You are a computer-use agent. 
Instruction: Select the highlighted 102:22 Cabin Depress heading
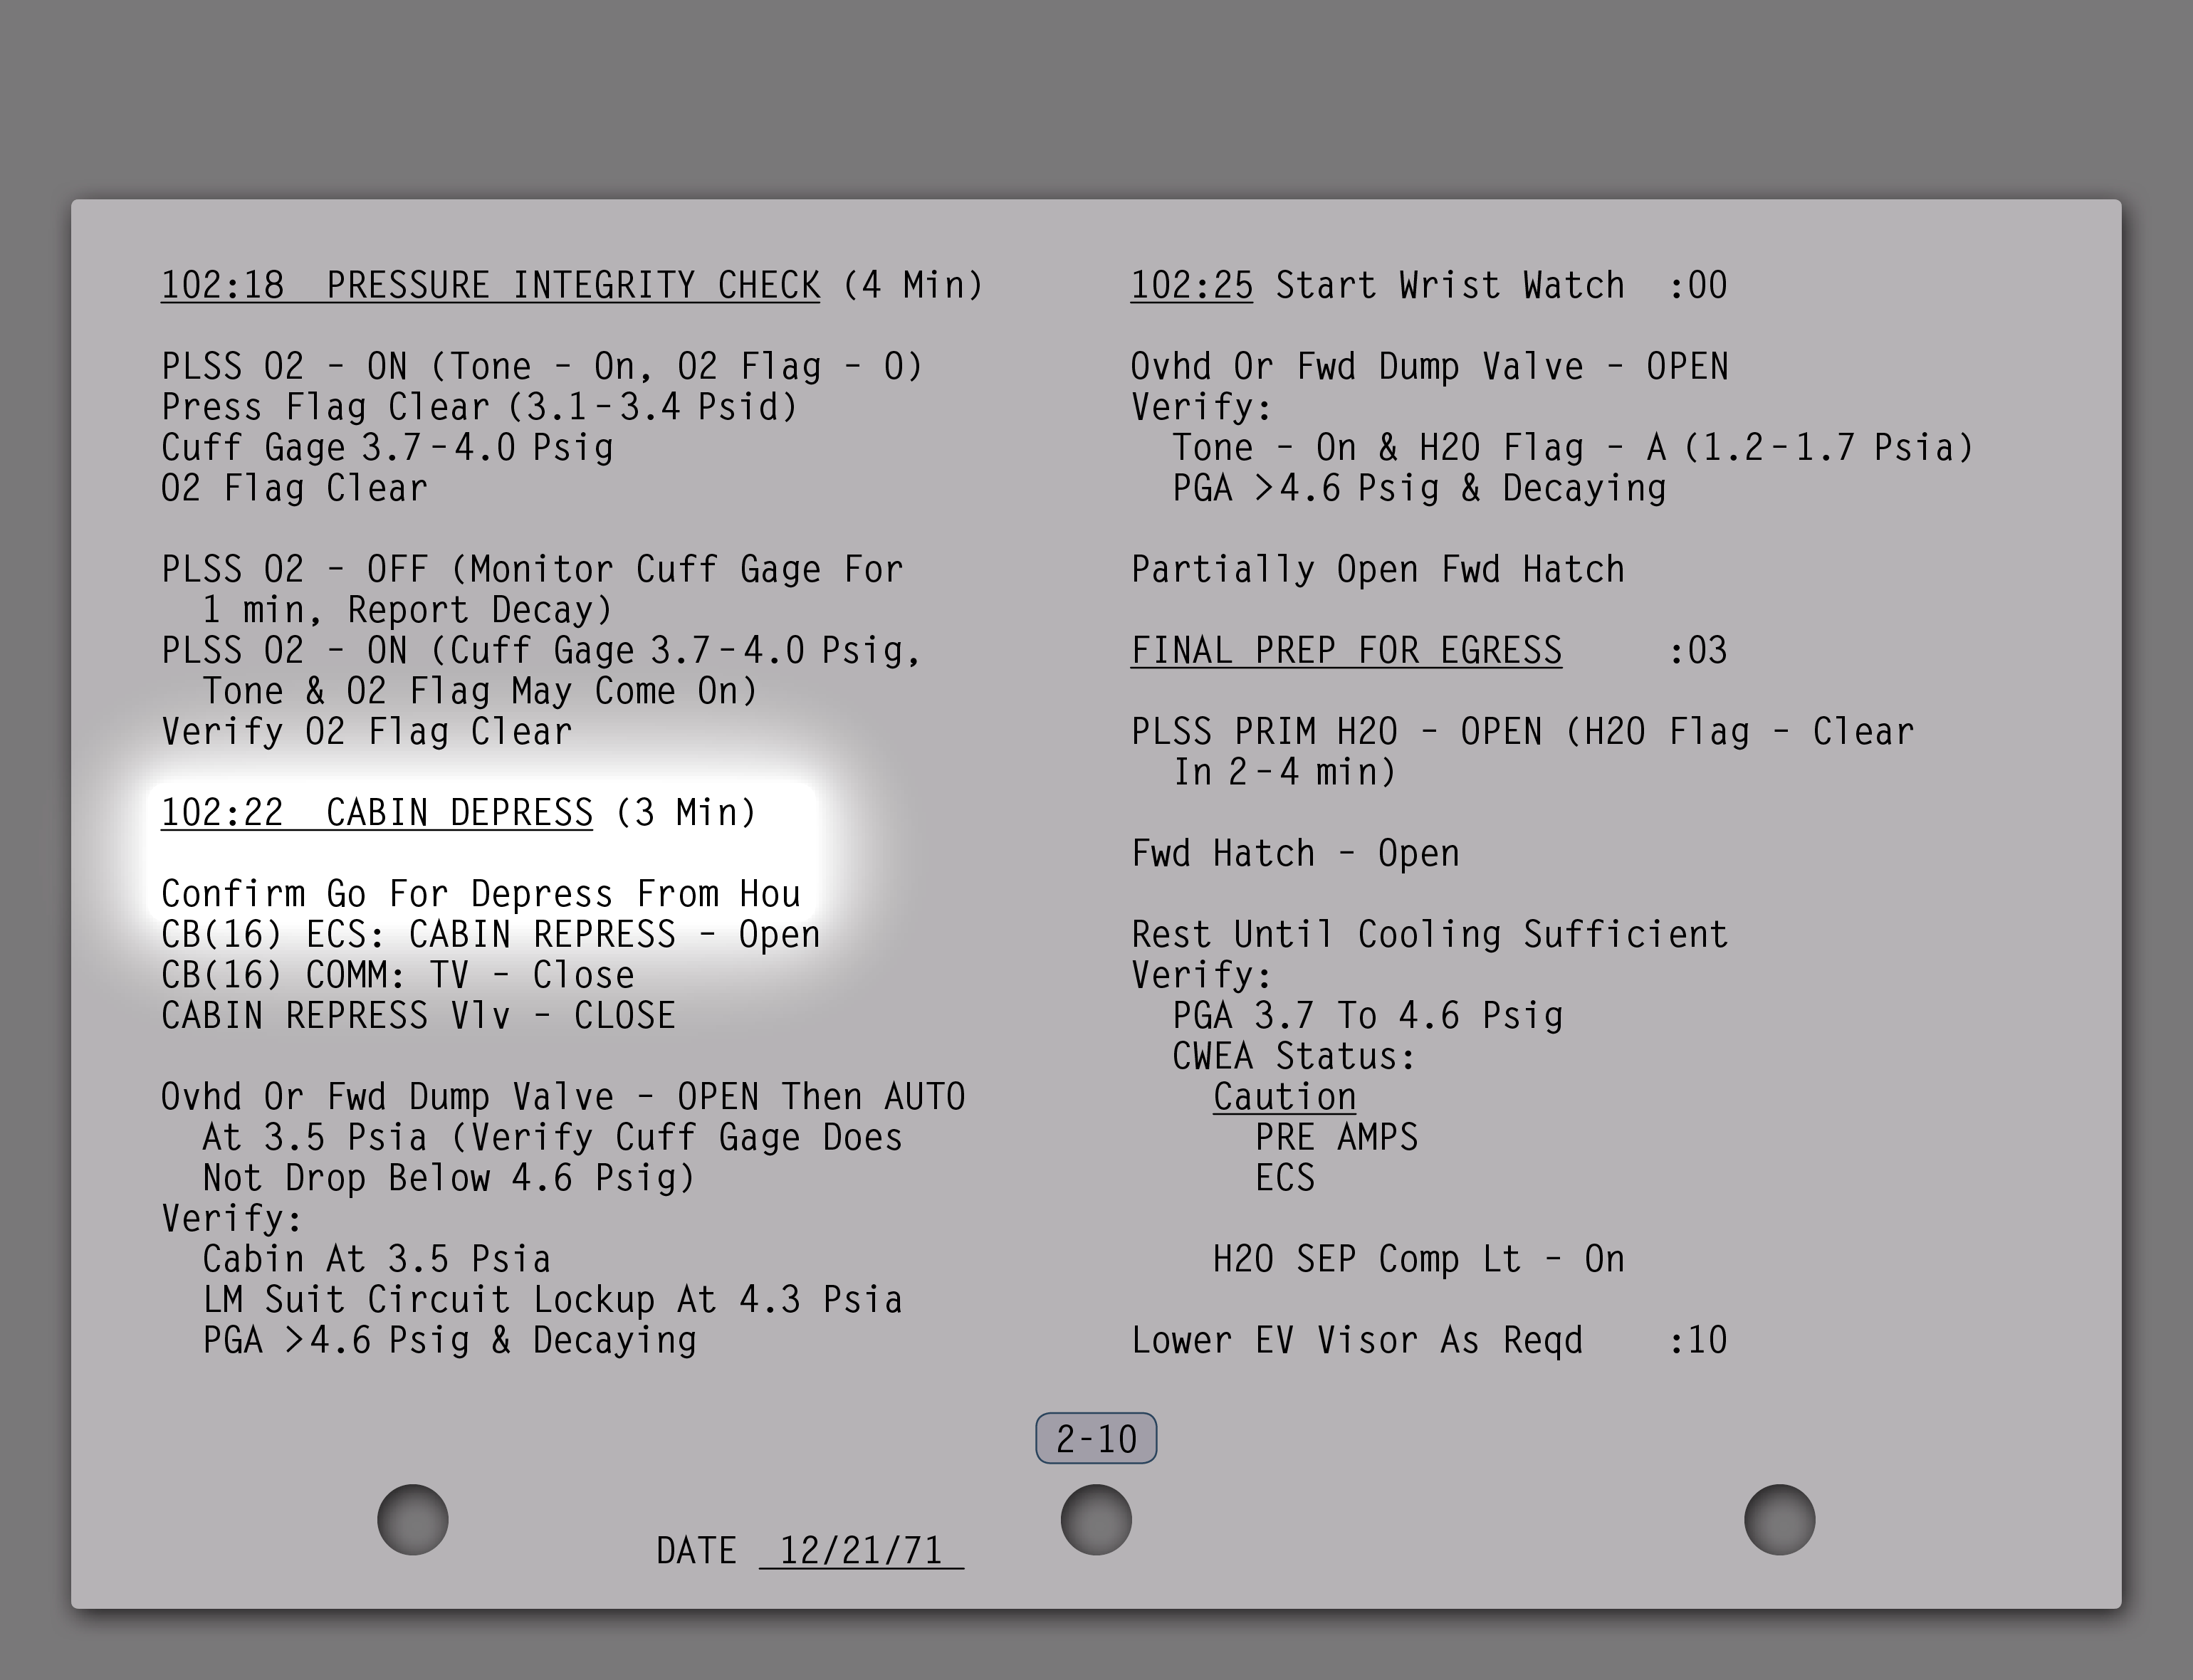pos(377,812)
